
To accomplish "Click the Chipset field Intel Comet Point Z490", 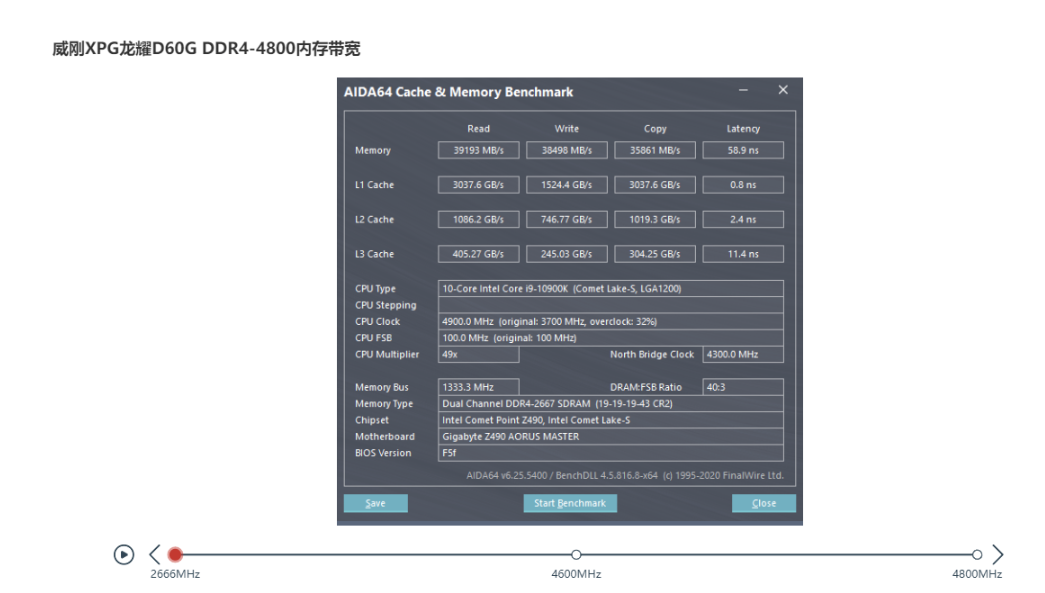I will pos(610,420).
